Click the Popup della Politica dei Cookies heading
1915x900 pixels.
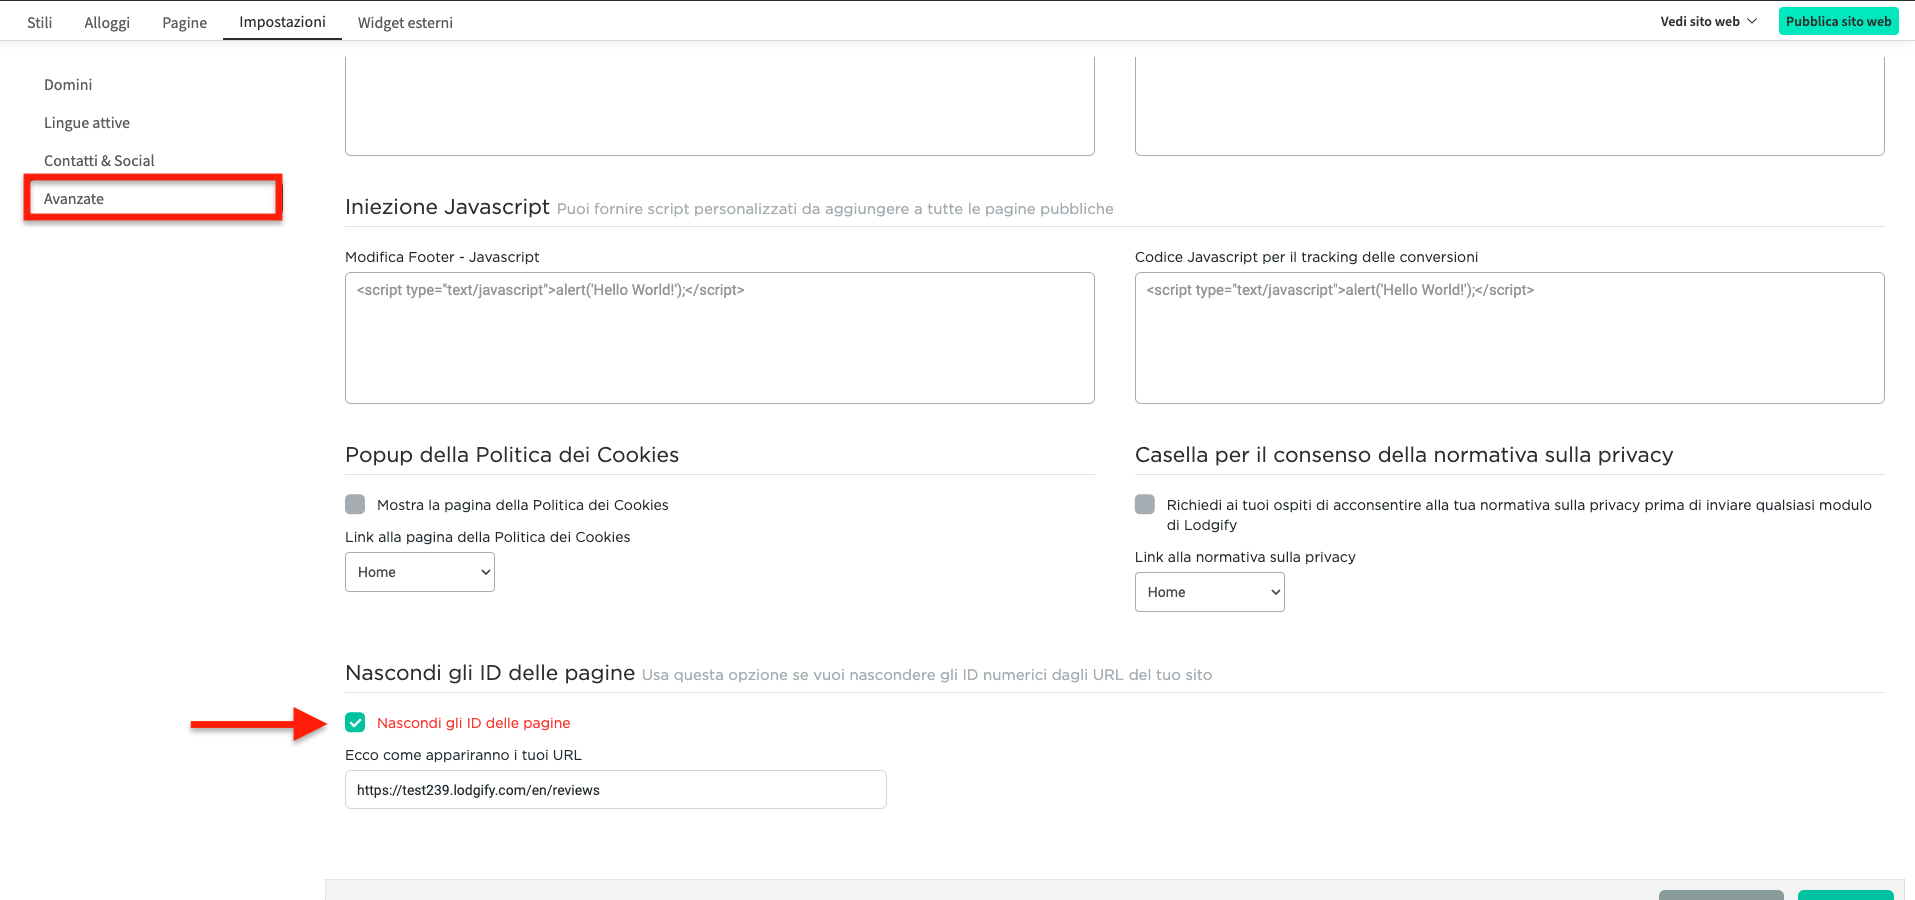pyautogui.click(x=512, y=455)
